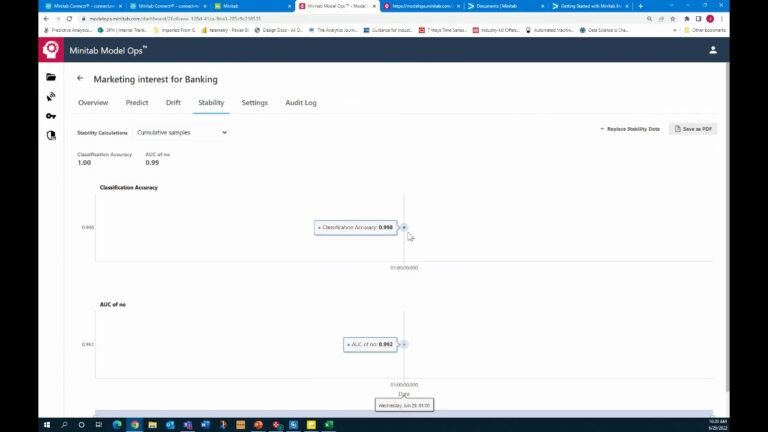Open Google Chrome from the taskbar
768x432 pixels.
tap(135, 425)
